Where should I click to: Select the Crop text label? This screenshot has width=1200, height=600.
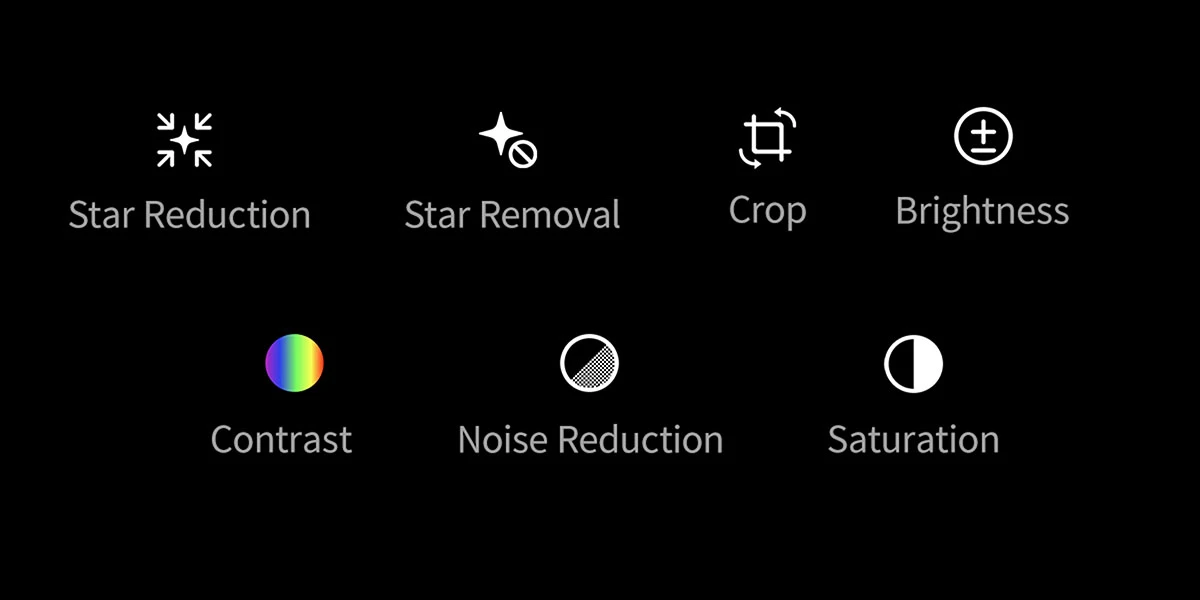coord(767,212)
